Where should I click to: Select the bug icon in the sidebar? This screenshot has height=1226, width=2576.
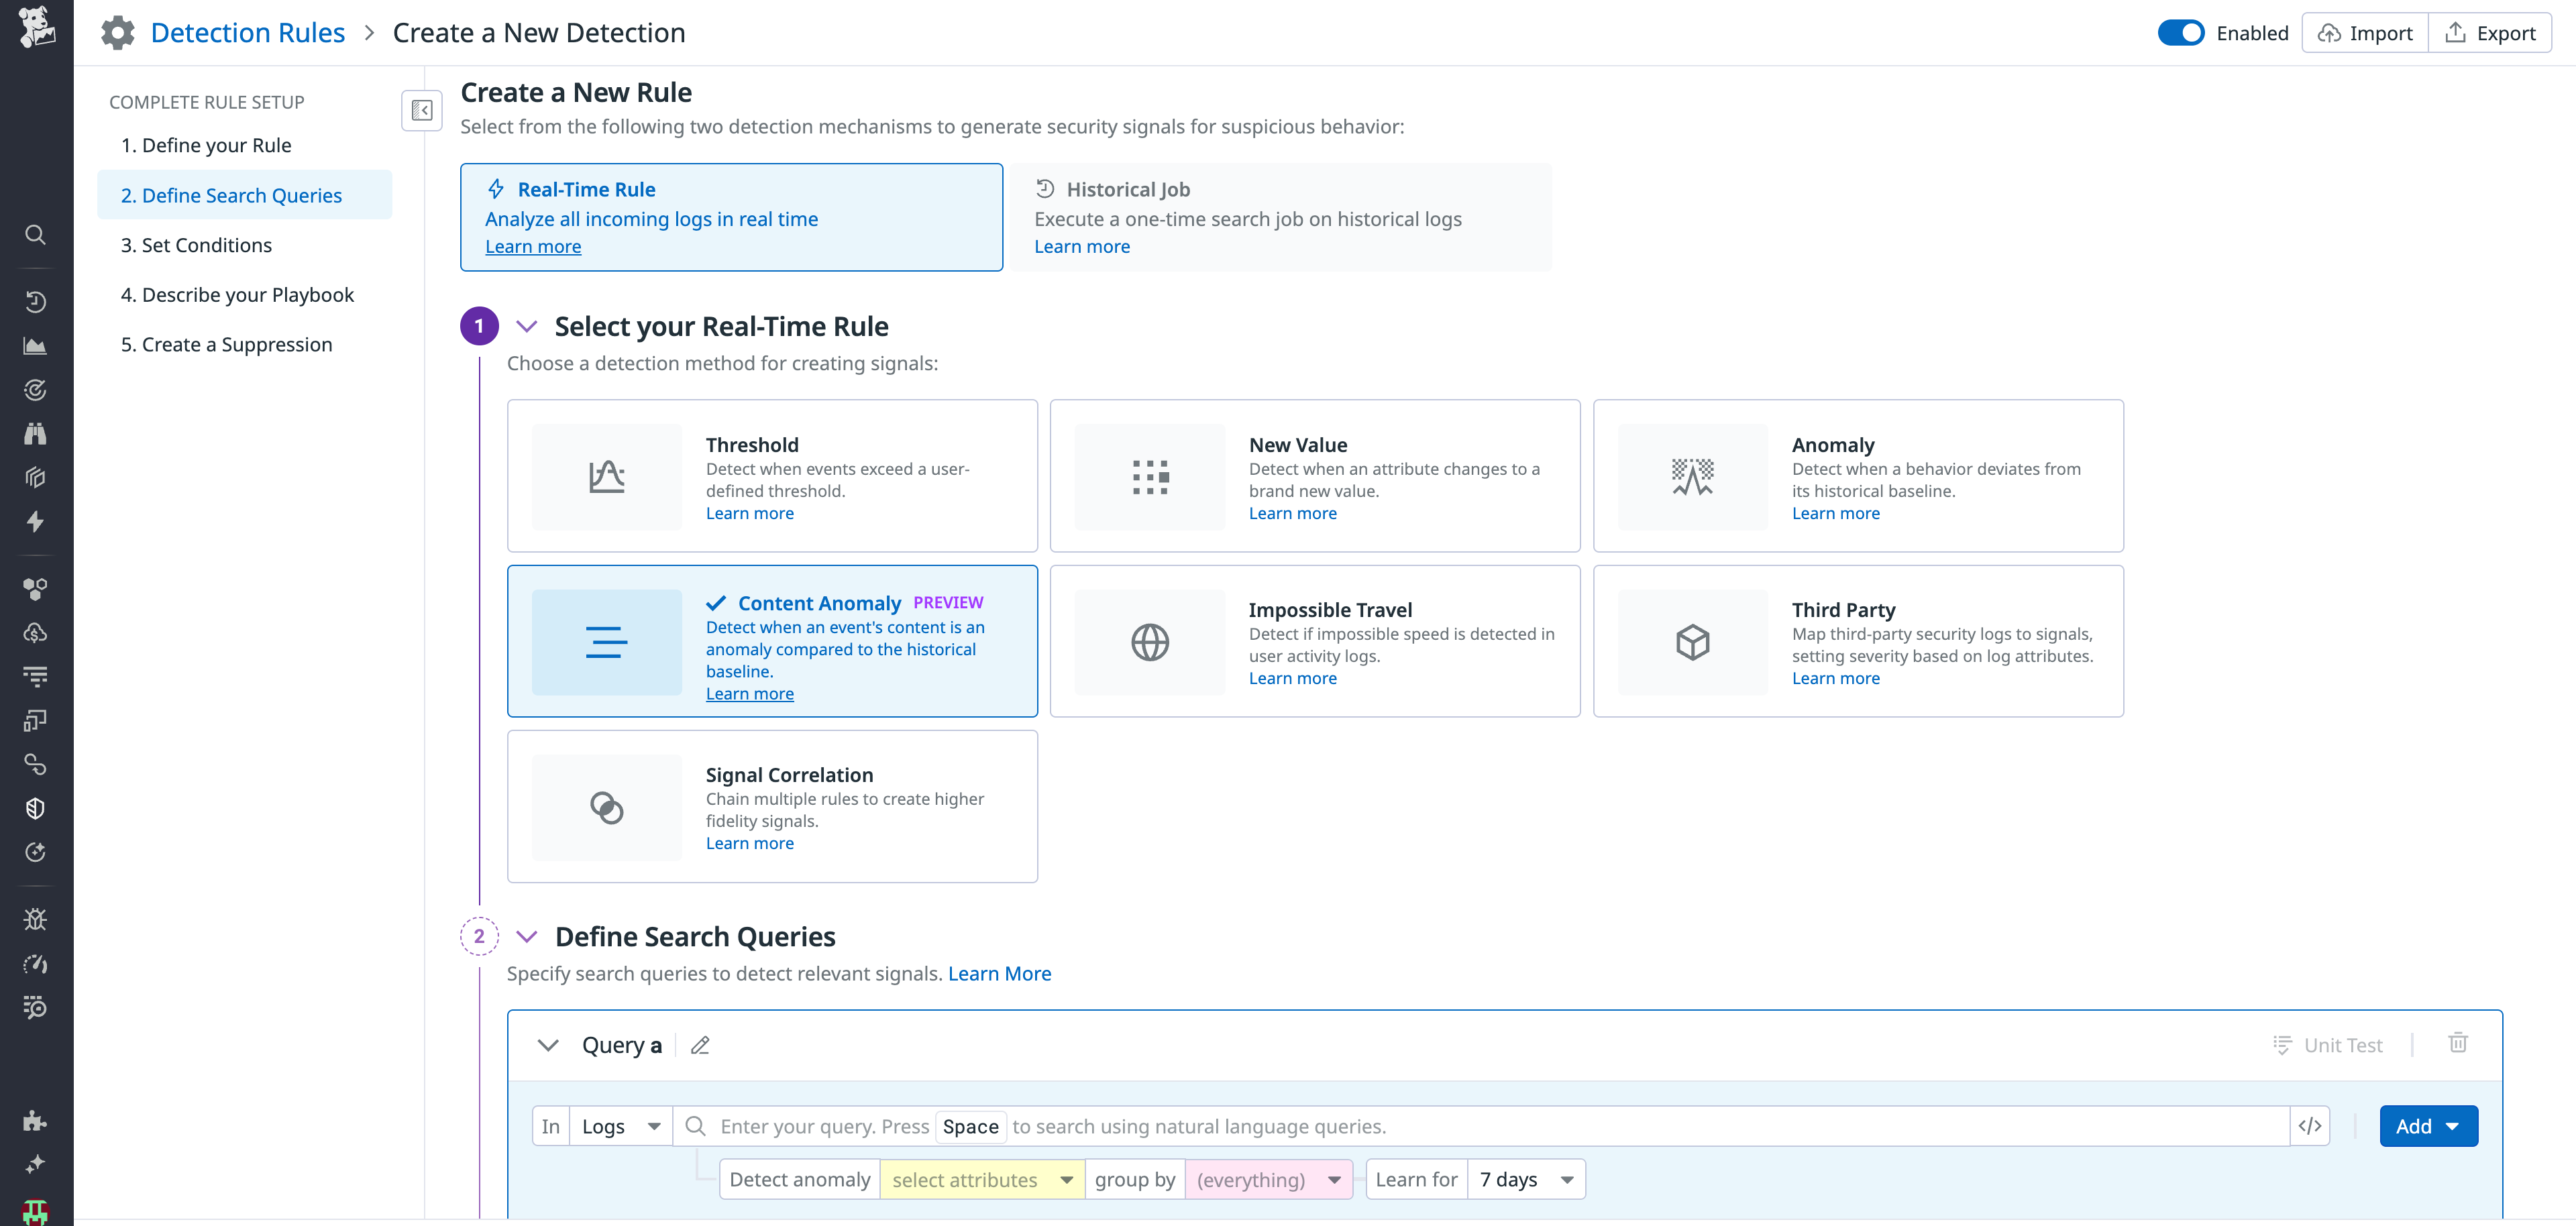pos(35,919)
